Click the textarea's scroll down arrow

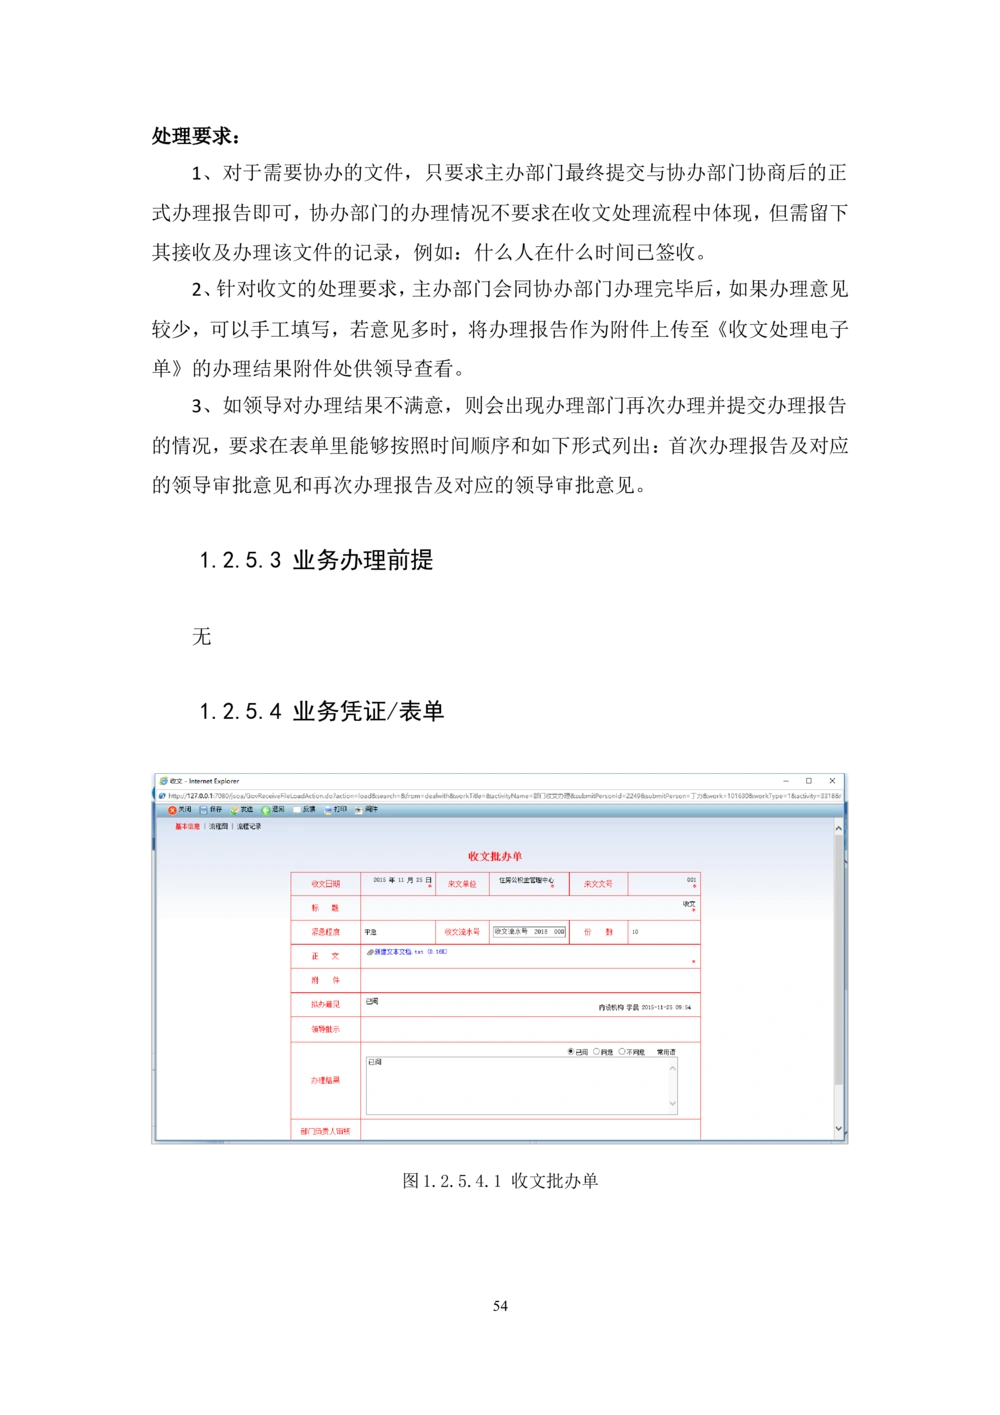point(673,1104)
